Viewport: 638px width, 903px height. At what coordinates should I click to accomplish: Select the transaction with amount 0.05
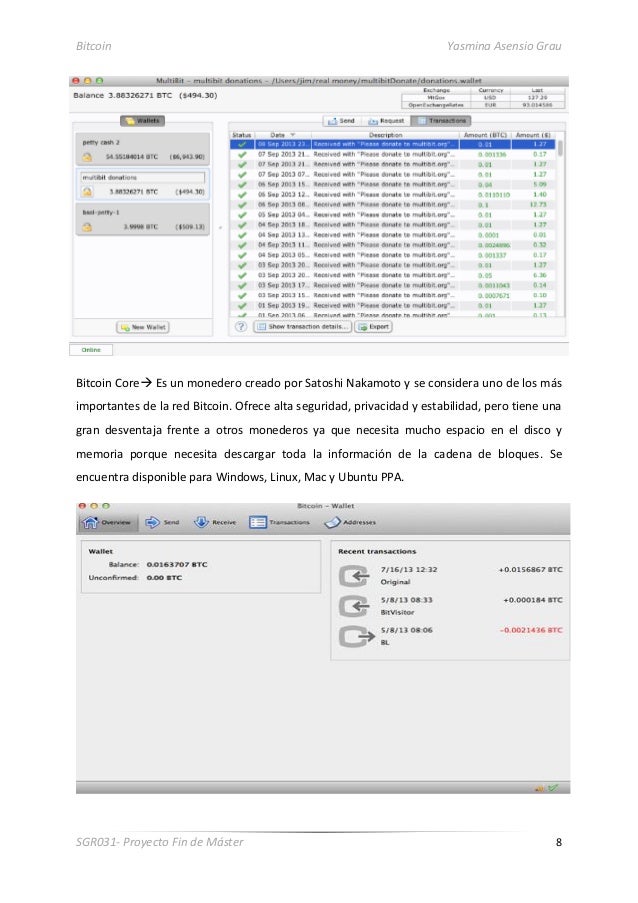tap(392, 275)
